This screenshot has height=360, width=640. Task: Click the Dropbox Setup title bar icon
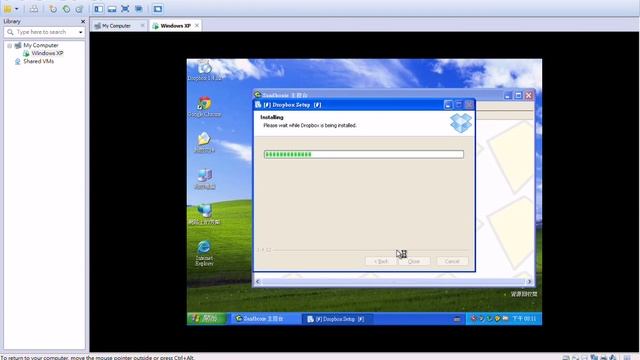[258, 105]
